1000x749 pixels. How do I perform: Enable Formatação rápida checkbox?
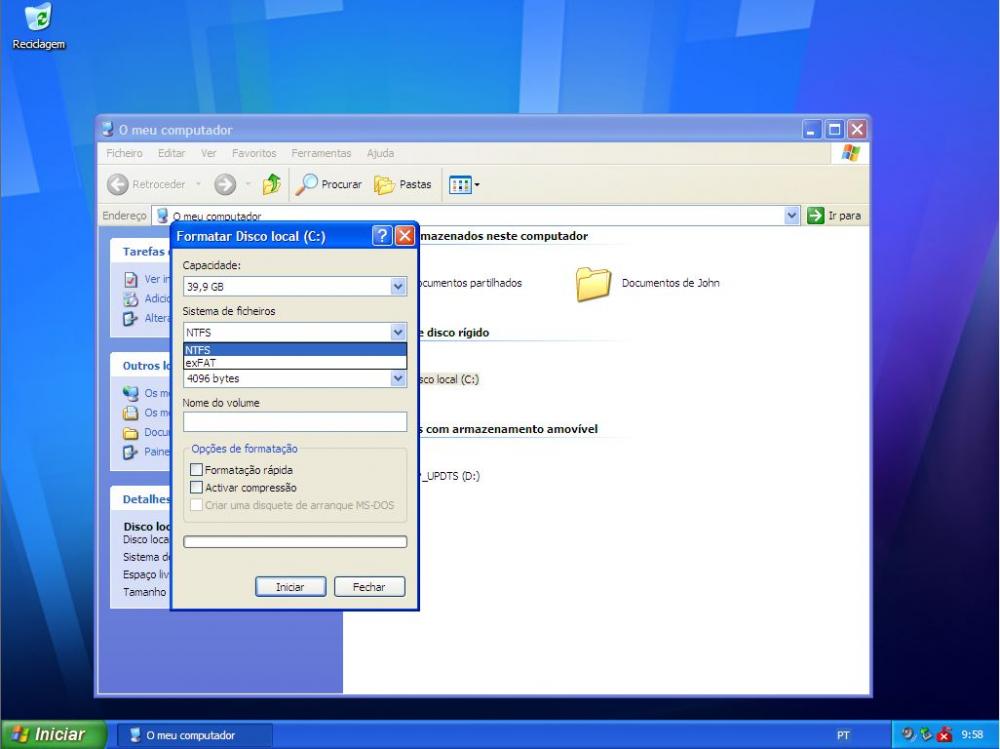[197, 470]
